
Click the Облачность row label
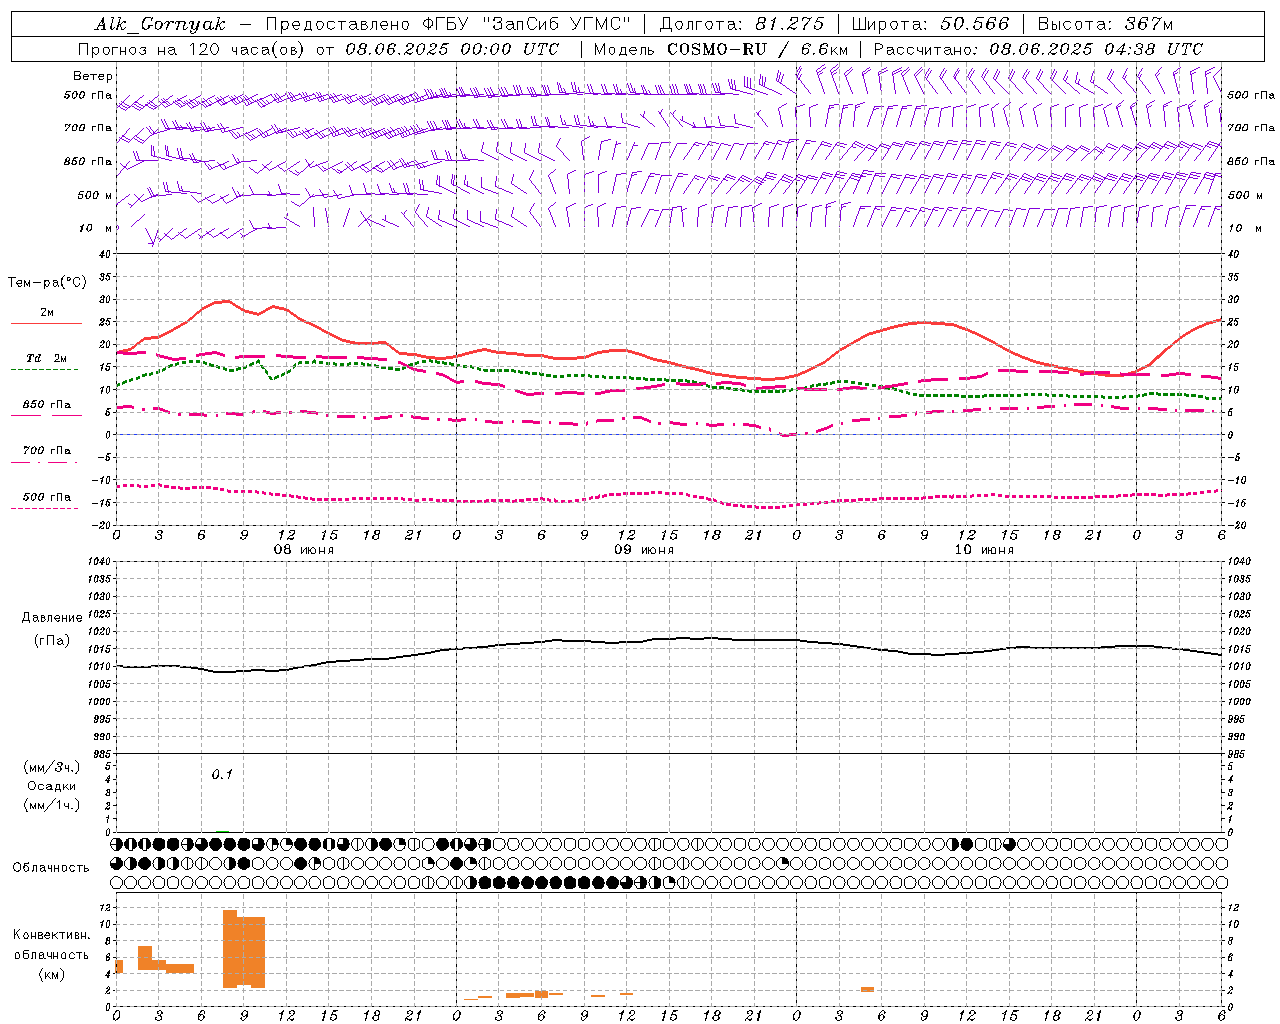[x=51, y=868]
